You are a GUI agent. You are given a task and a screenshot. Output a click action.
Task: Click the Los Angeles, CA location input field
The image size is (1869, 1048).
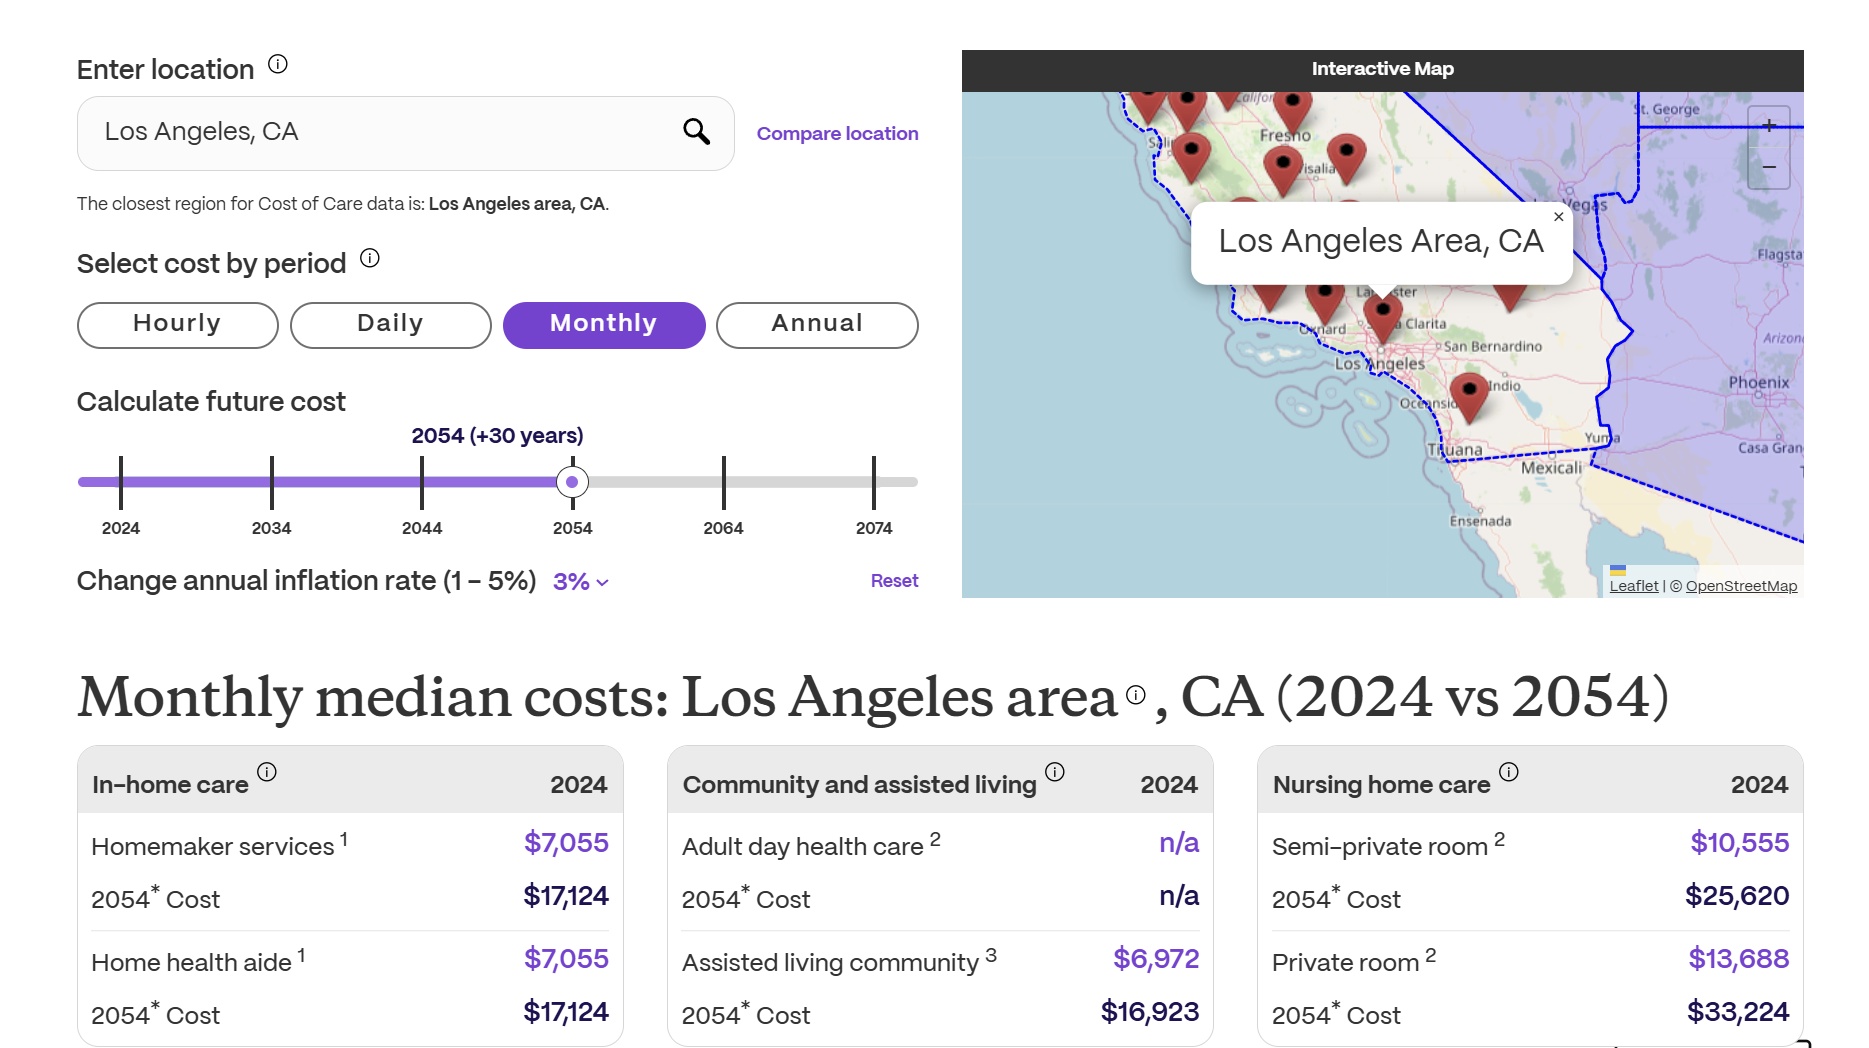380,132
